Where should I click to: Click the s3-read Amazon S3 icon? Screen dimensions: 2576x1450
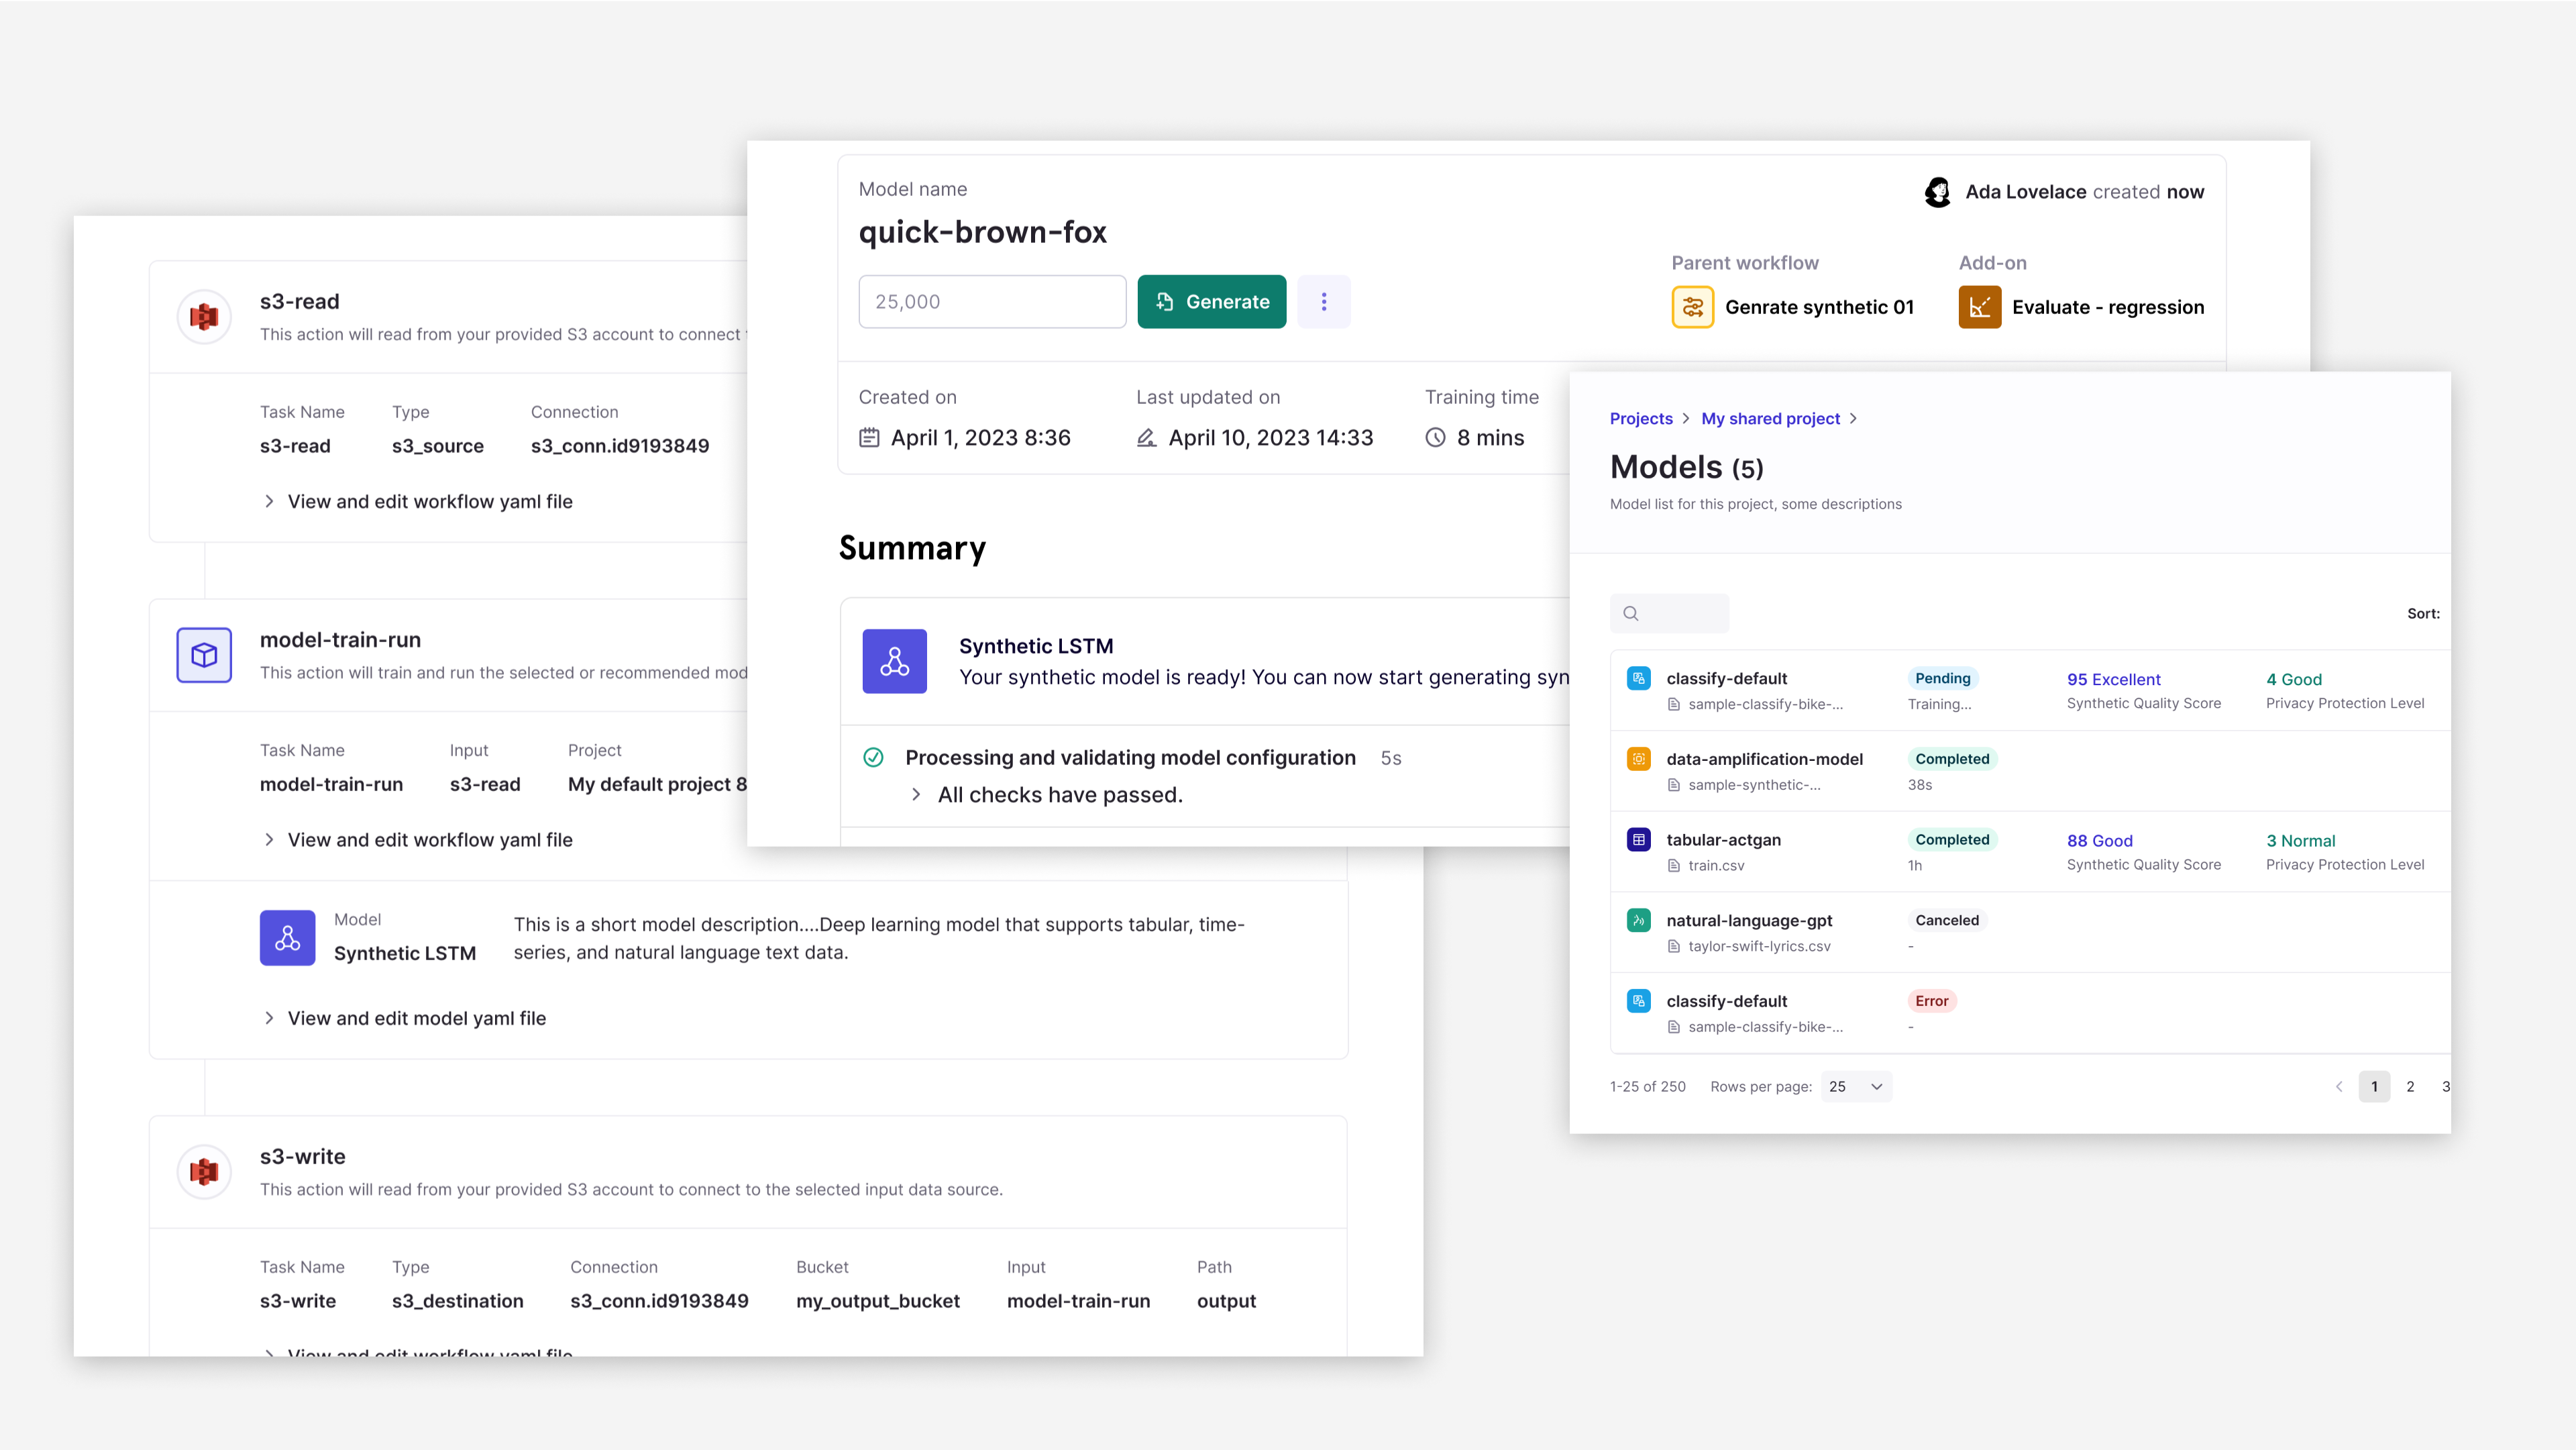pos(204,317)
